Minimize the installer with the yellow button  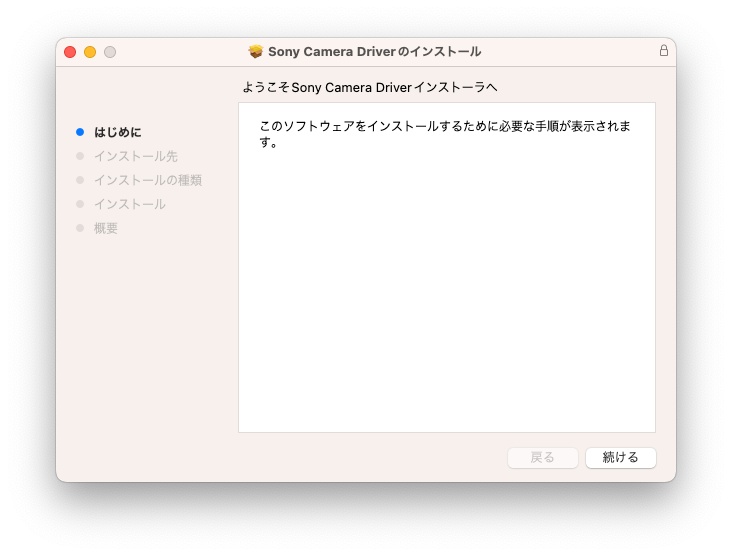90,51
